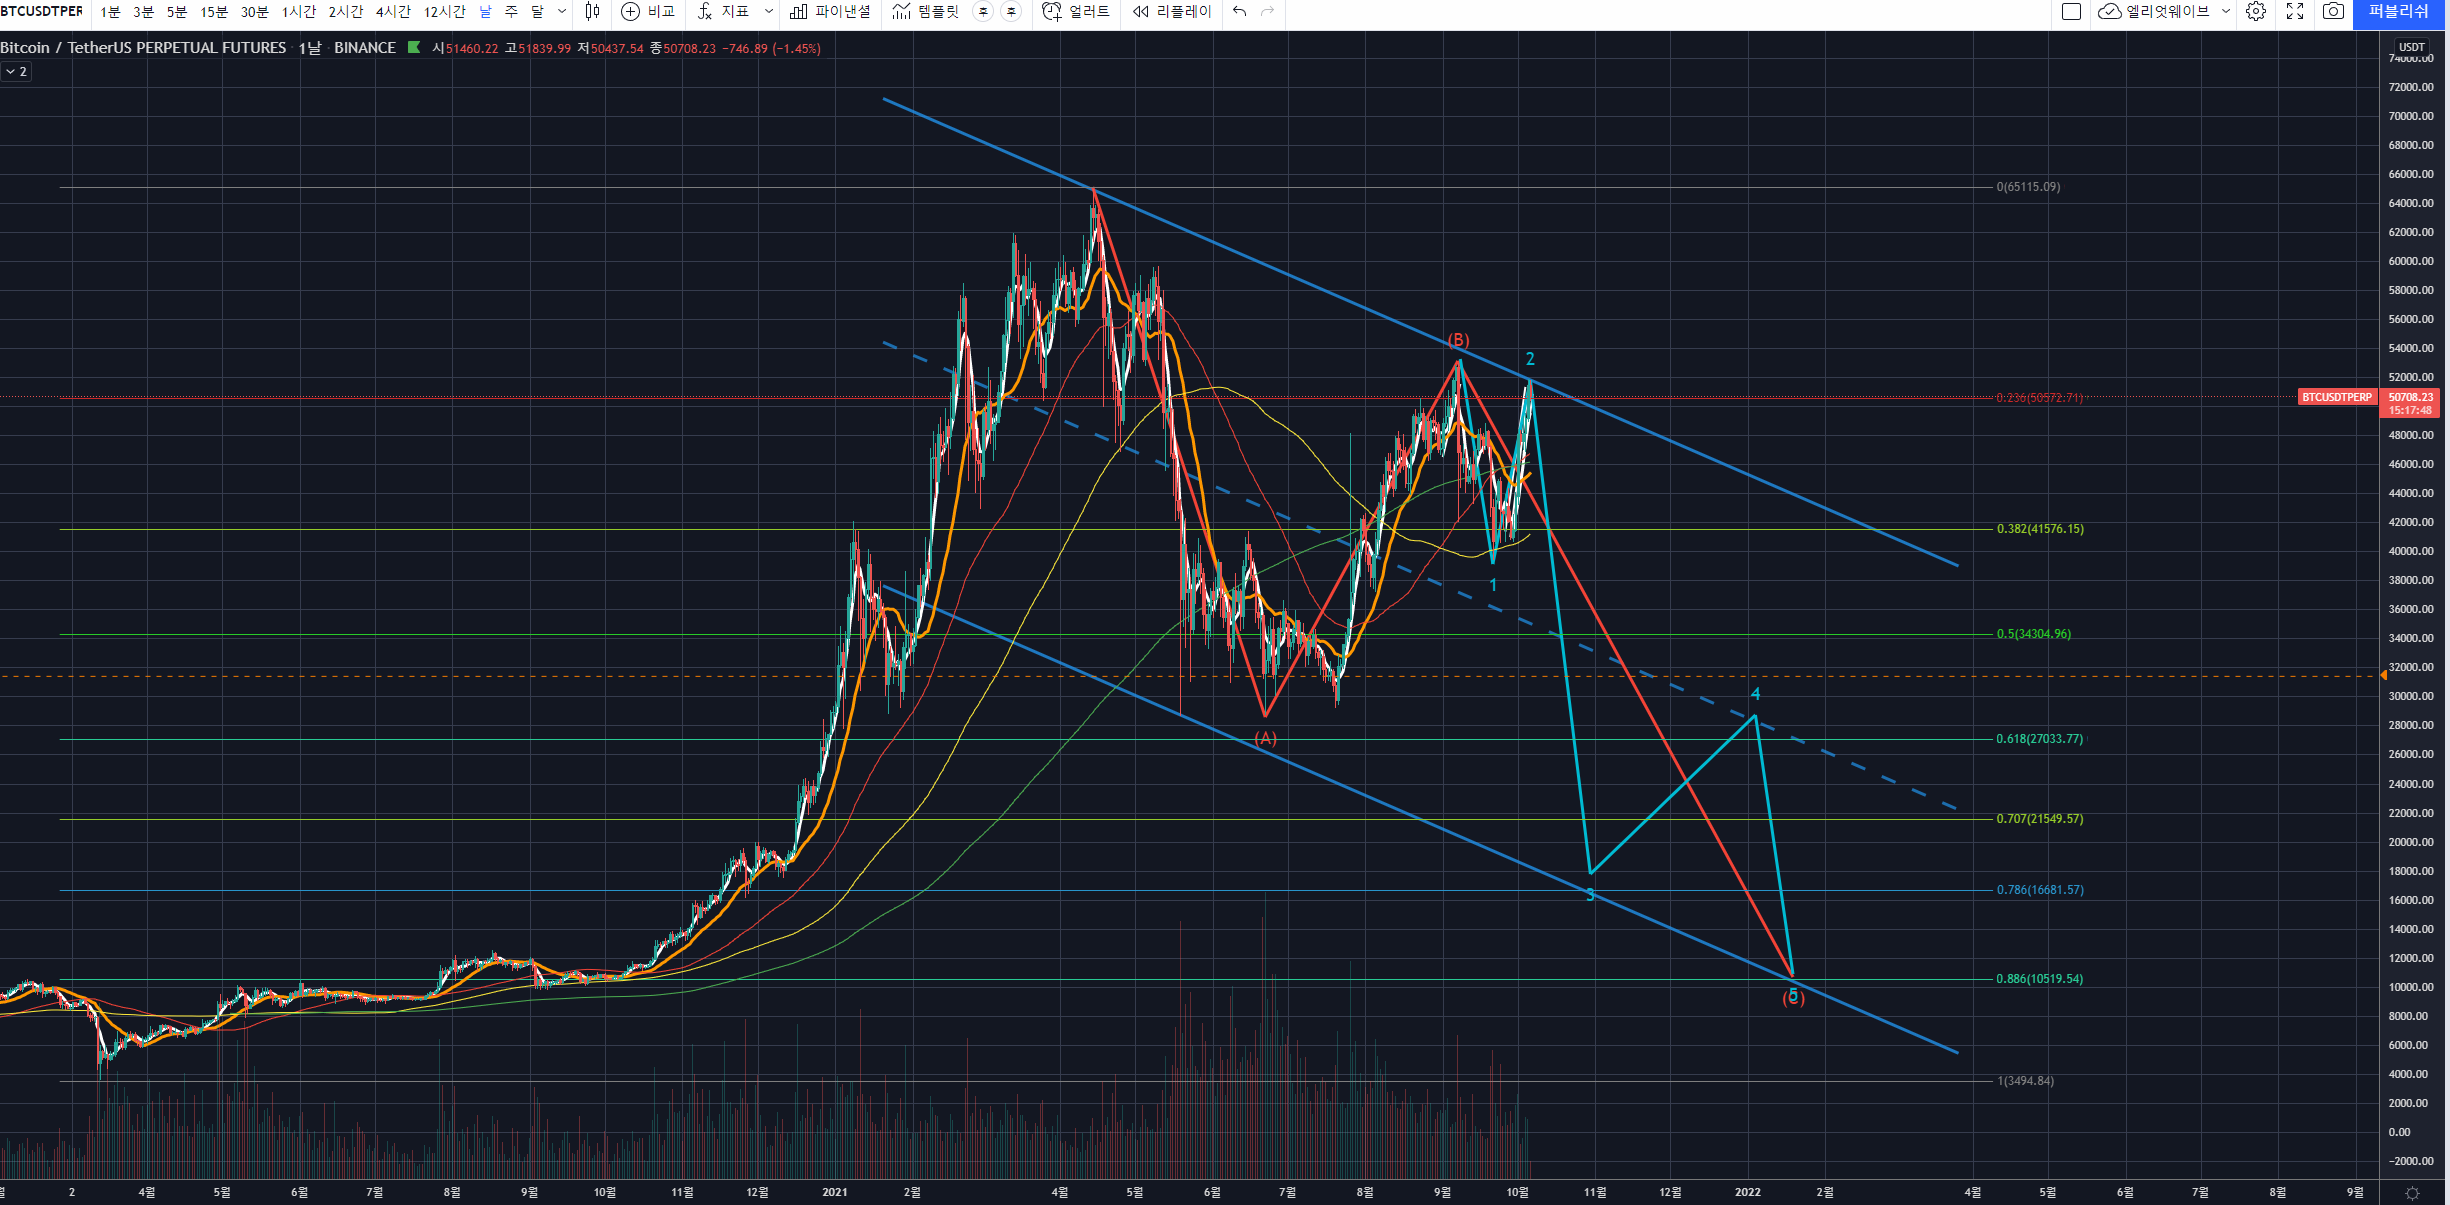2450x1205 pixels.
Task: Select the chart layout square icon
Action: point(2072,12)
